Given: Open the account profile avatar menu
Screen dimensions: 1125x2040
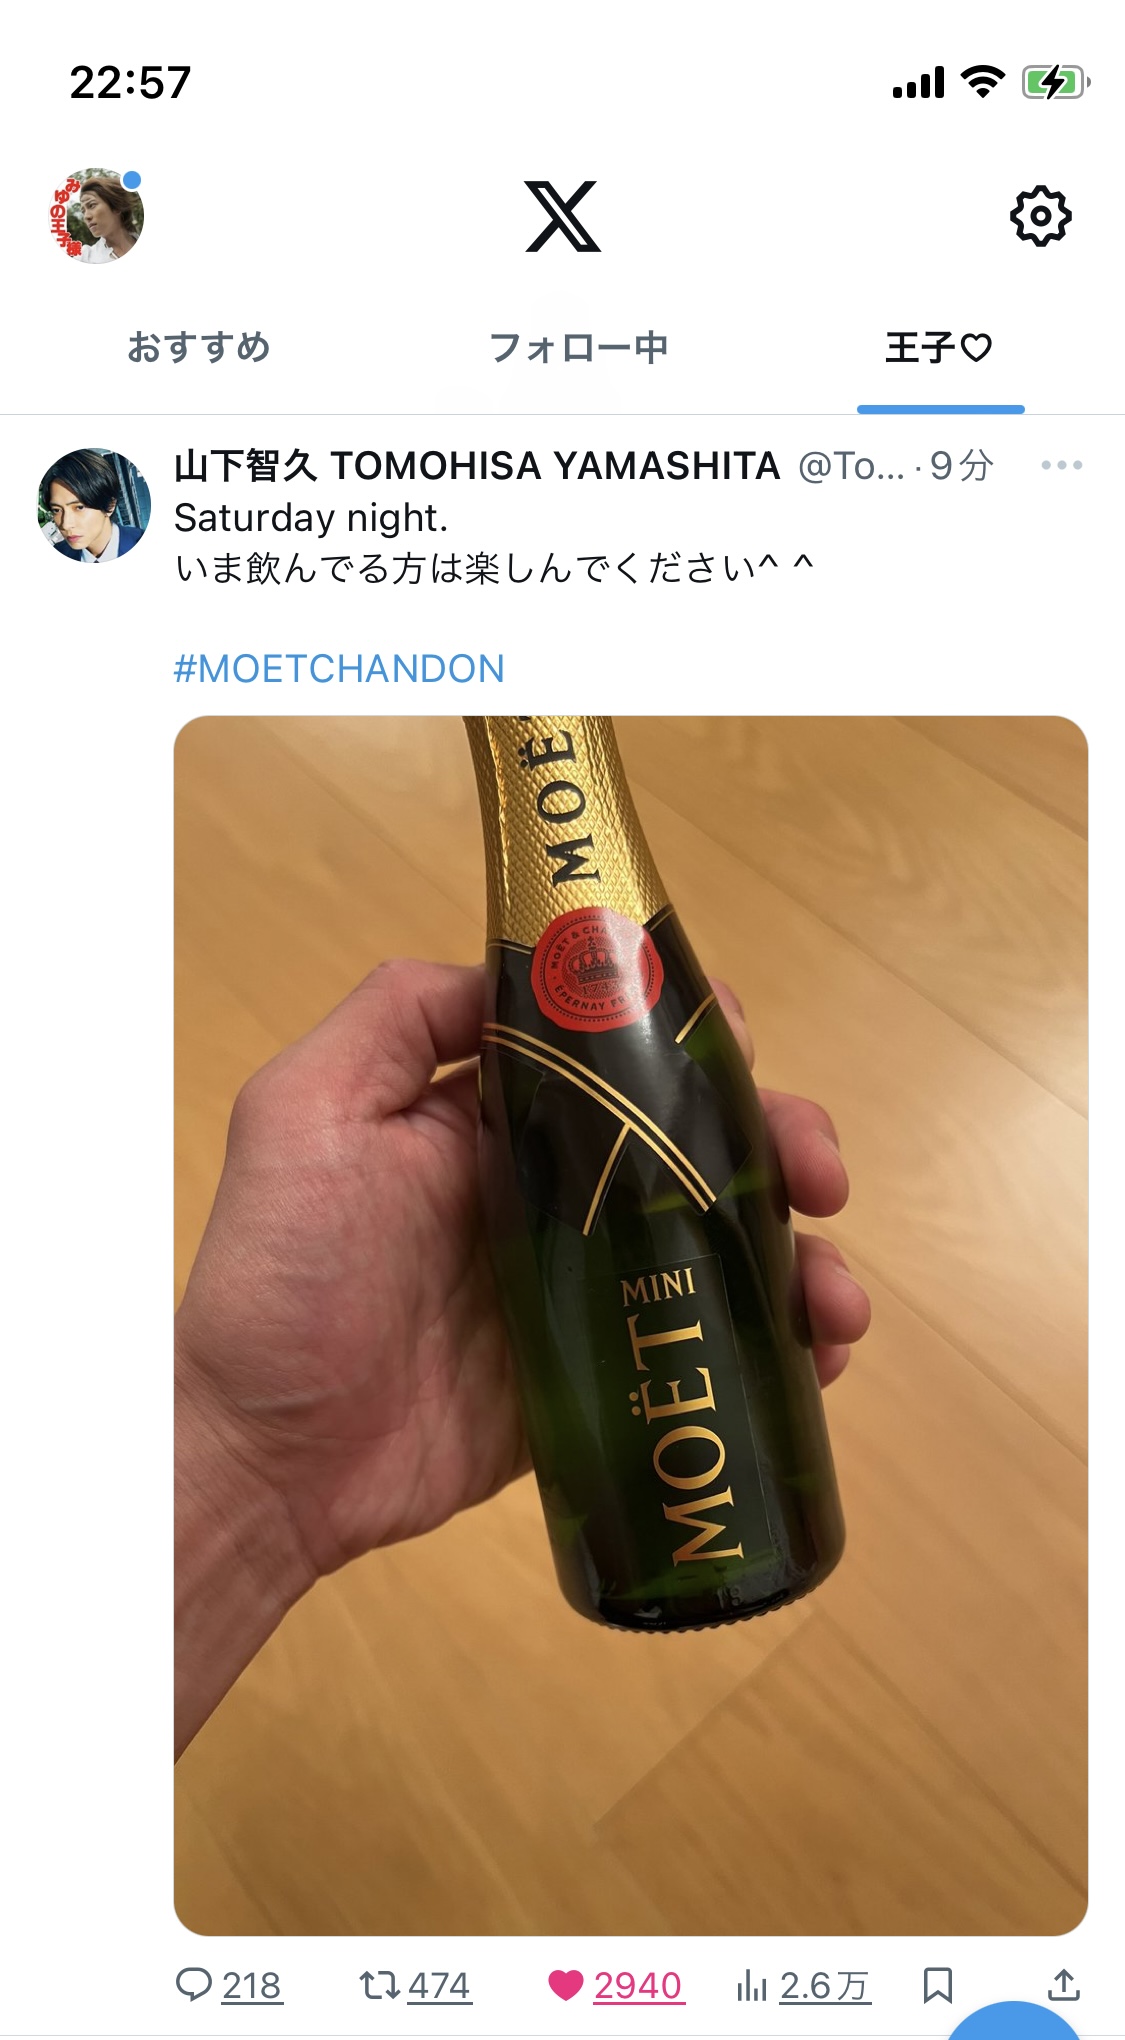Looking at the screenshot, I should coord(96,216).
